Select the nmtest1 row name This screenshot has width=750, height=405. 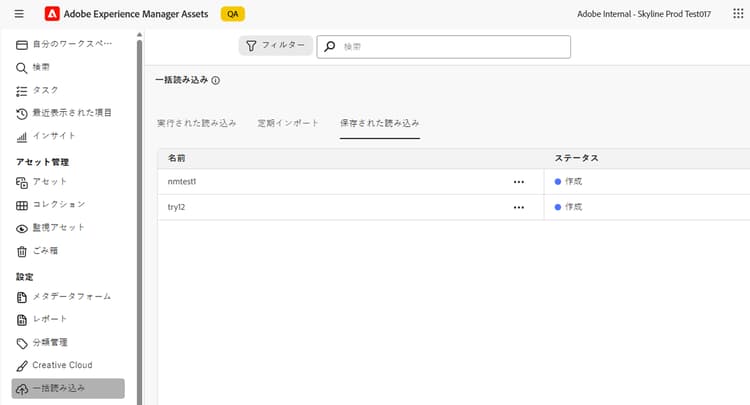tap(182, 182)
